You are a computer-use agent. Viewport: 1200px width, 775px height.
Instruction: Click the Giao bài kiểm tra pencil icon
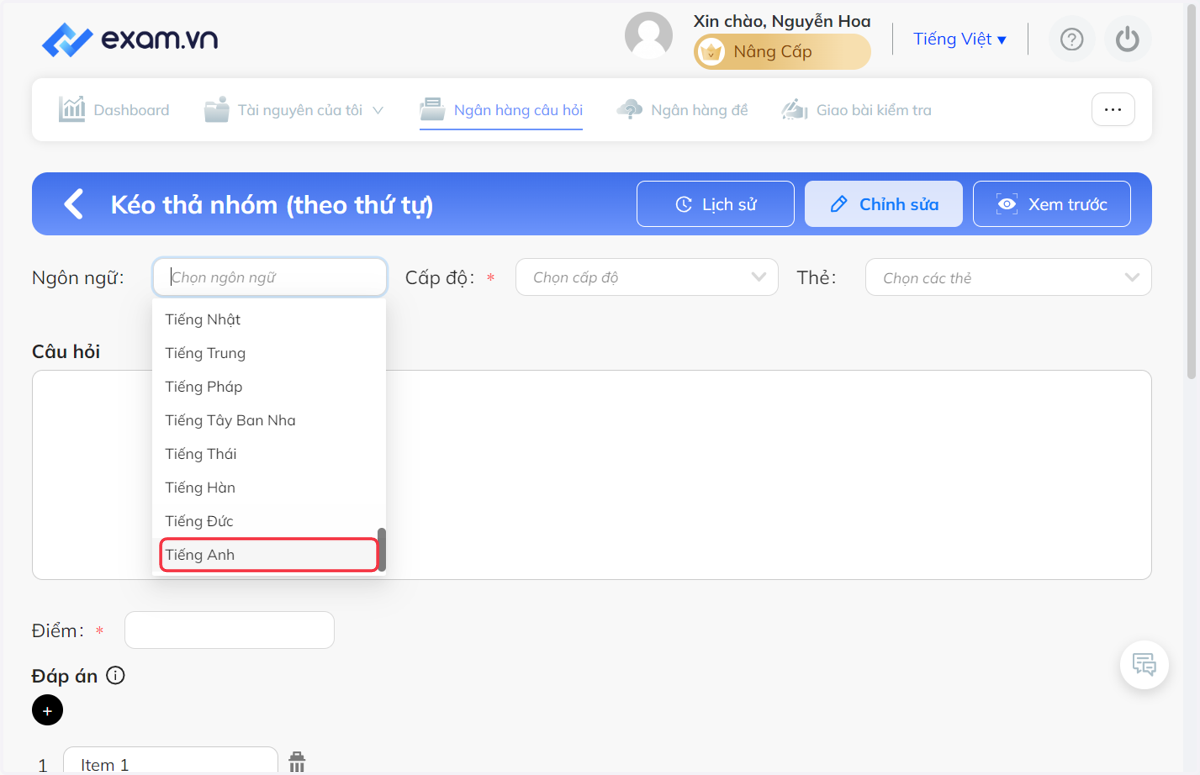(x=795, y=110)
